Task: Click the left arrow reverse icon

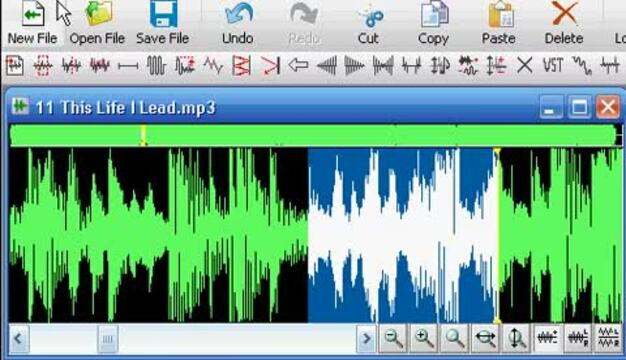Action: [x=298, y=65]
